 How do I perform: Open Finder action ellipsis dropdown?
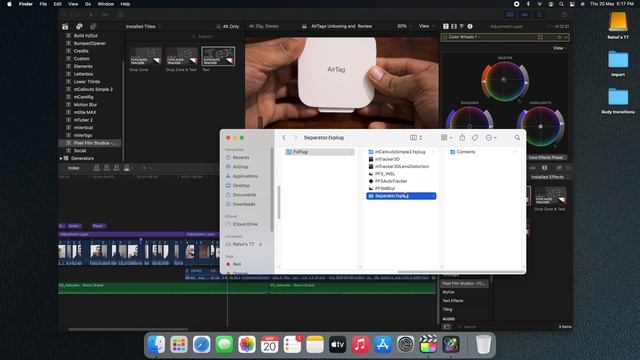491,138
